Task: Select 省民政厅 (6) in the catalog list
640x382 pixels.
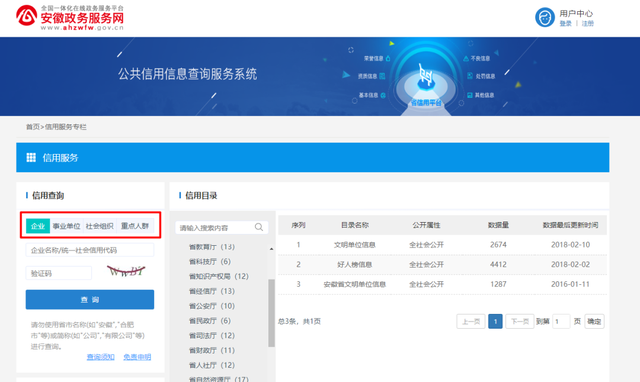Action: (210, 321)
